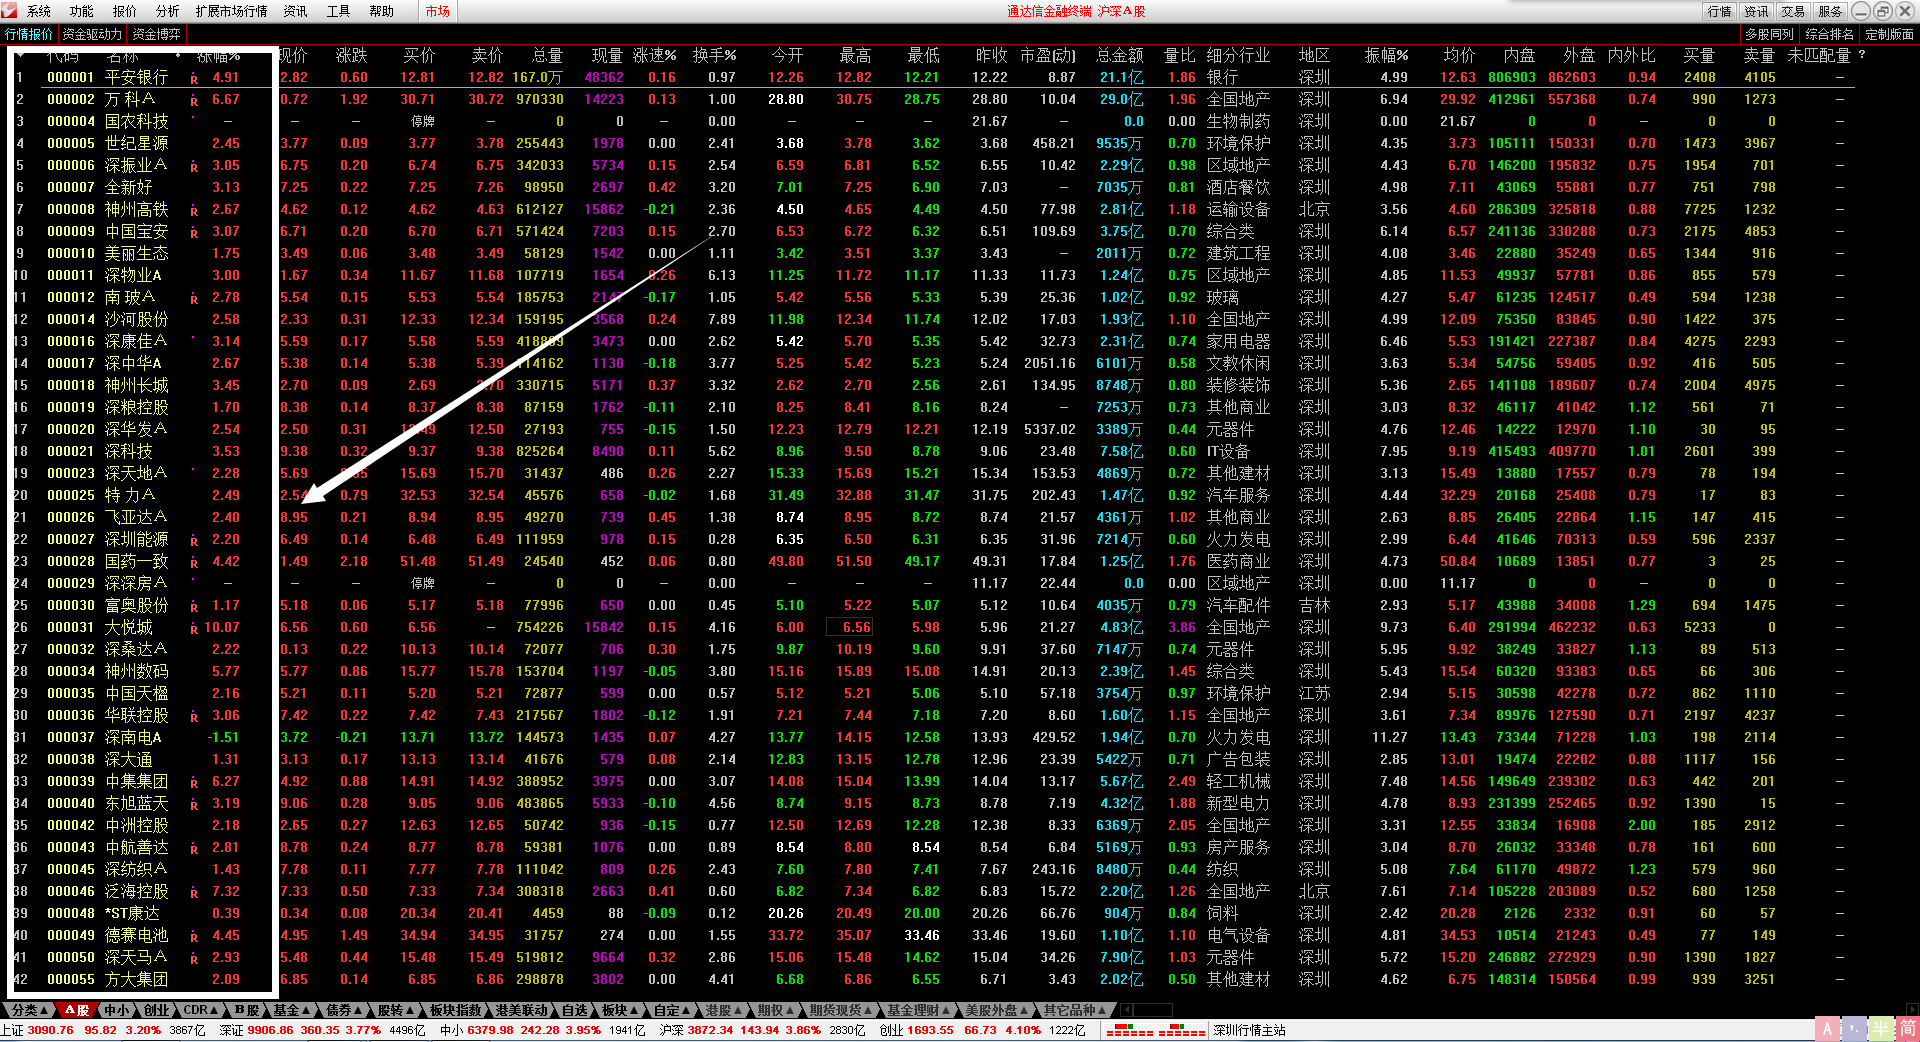Click the 行情 button at top right
The width and height of the screenshot is (1920, 1042).
1720,11
